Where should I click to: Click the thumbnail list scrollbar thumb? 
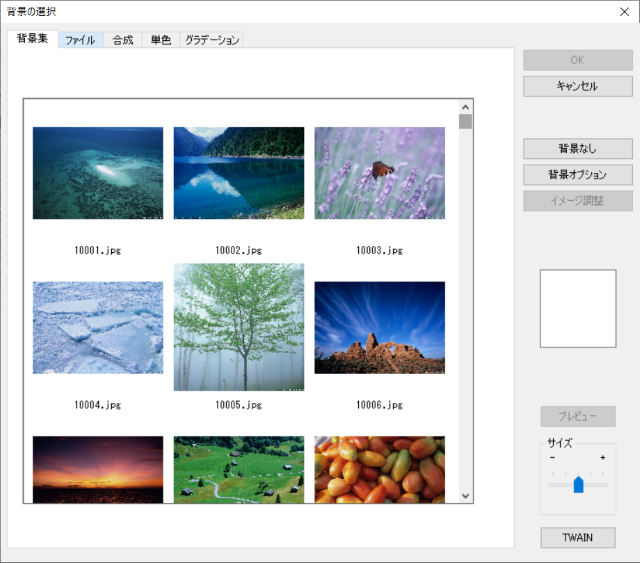(465, 122)
